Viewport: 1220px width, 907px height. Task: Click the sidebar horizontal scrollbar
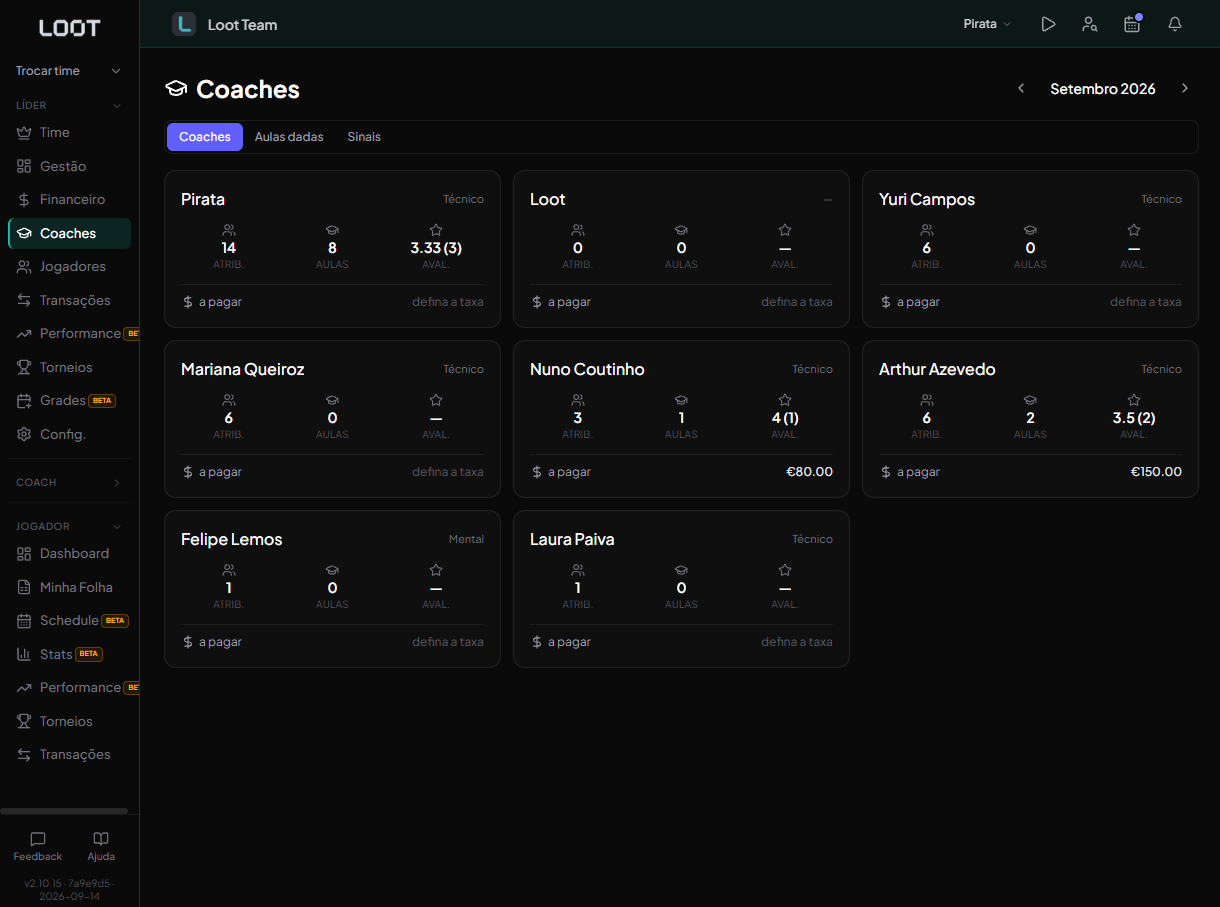64,811
